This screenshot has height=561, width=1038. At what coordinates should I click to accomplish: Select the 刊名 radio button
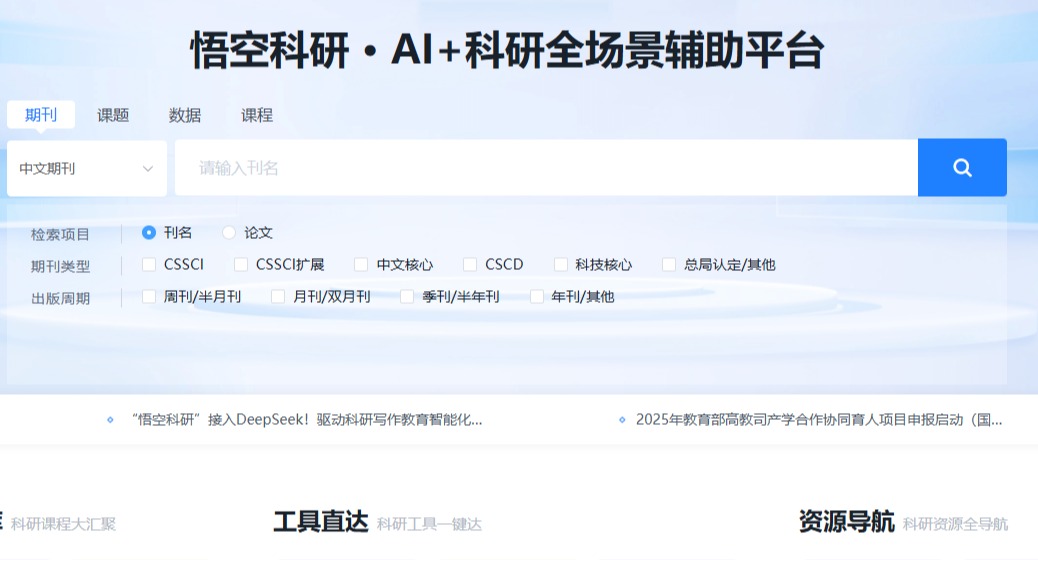(149, 233)
